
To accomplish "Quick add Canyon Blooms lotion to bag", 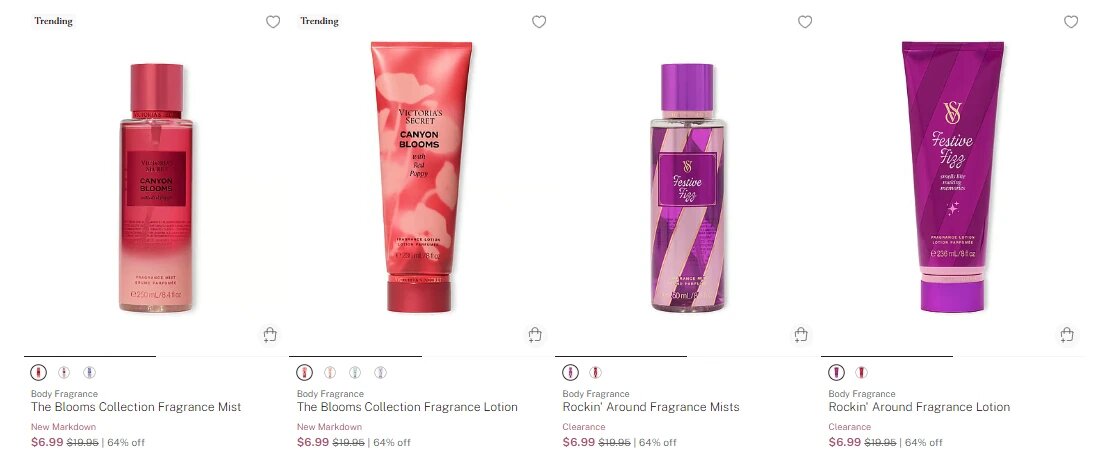I will point(535,335).
